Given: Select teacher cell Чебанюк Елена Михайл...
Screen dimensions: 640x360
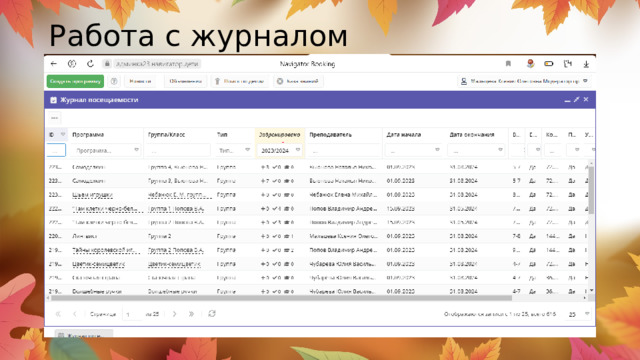Looking at the screenshot, I should point(343,195).
